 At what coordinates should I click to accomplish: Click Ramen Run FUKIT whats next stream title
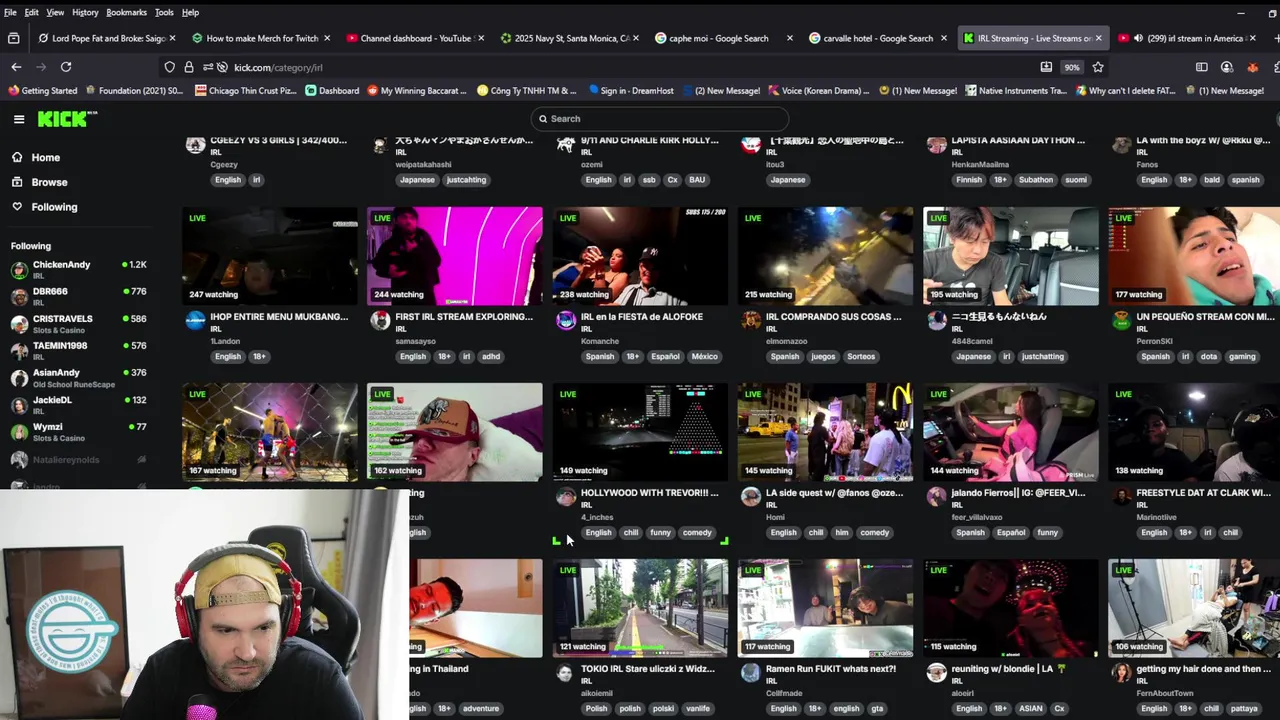pos(831,669)
